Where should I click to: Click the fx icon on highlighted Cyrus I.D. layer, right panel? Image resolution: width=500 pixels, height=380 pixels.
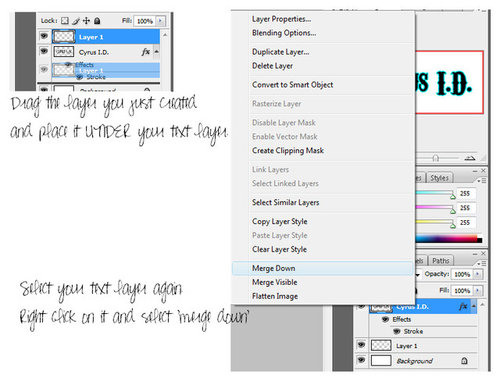[463, 306]
